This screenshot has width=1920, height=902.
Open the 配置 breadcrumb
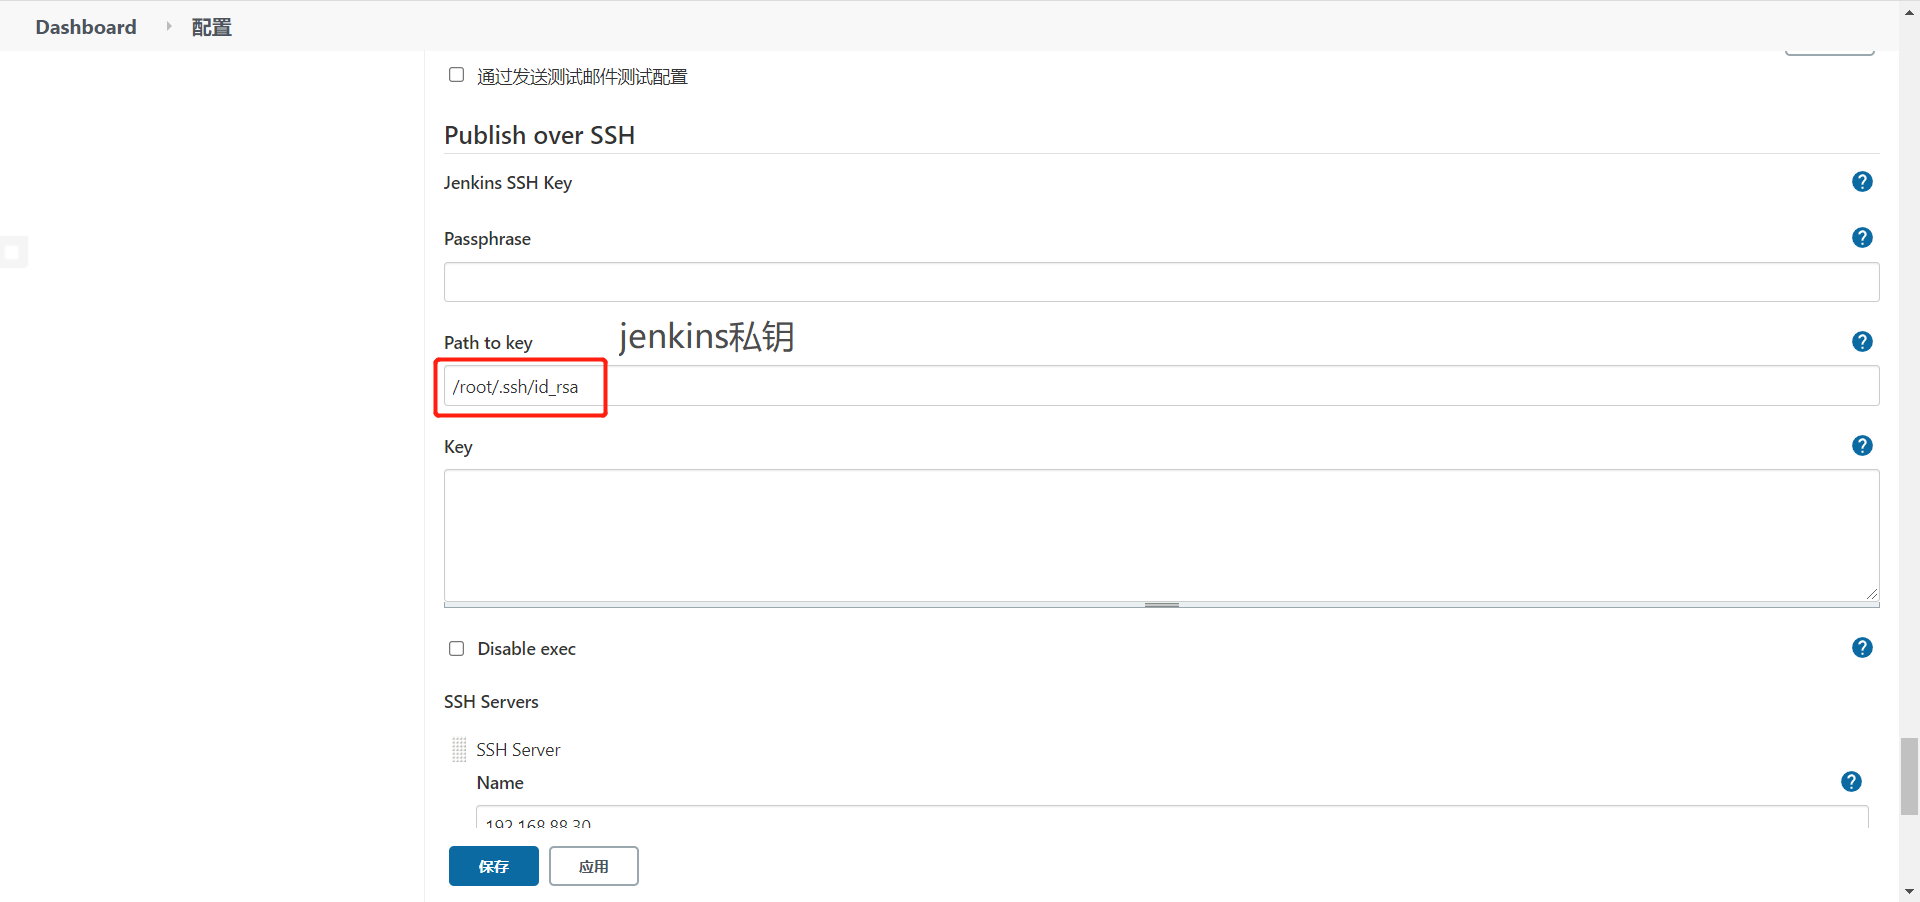tap(211, 27)
